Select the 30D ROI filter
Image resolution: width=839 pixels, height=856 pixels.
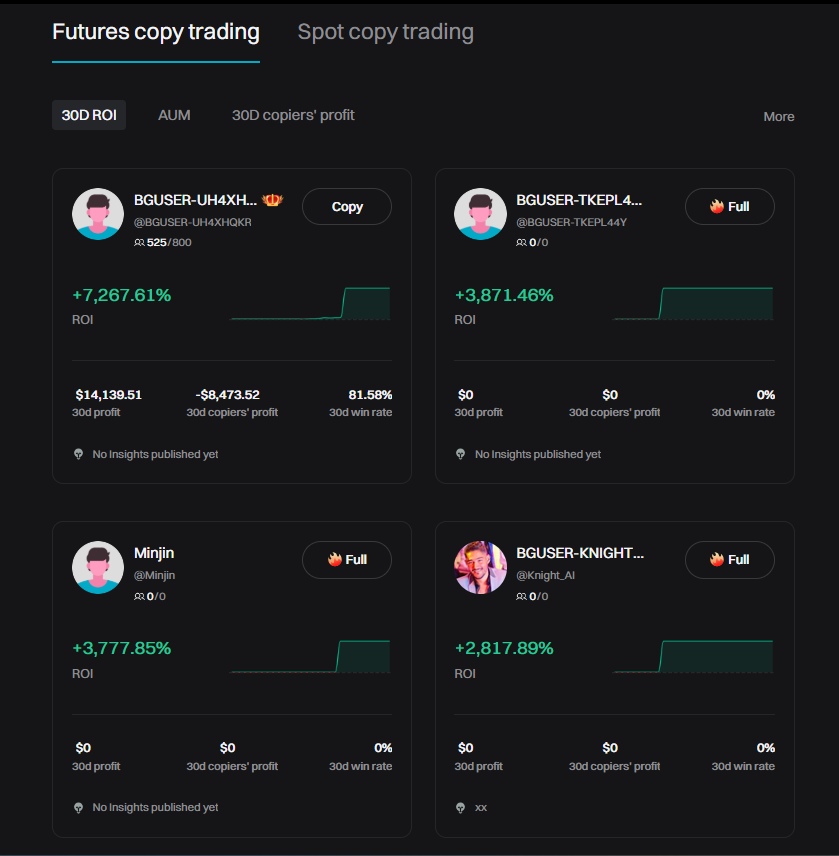[x=88, y=115]
